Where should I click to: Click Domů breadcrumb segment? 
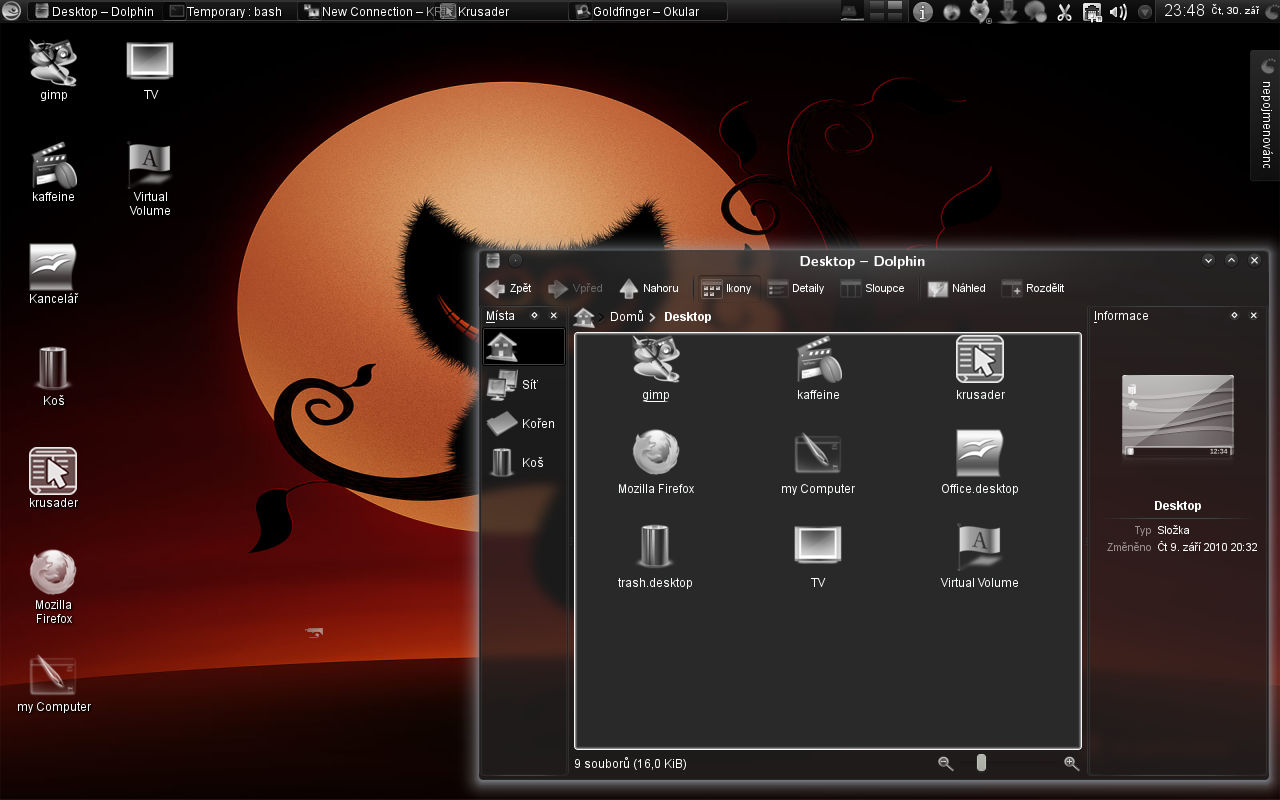pyautogui.click(x=627, y=317)
